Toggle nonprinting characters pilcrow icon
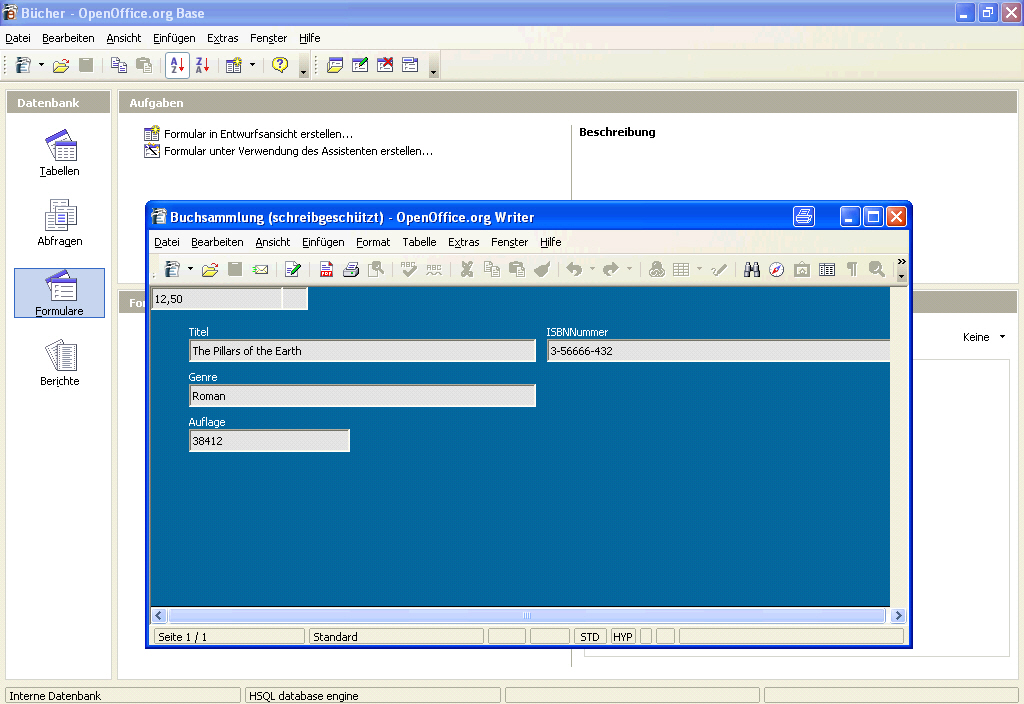 pos(852,269)
